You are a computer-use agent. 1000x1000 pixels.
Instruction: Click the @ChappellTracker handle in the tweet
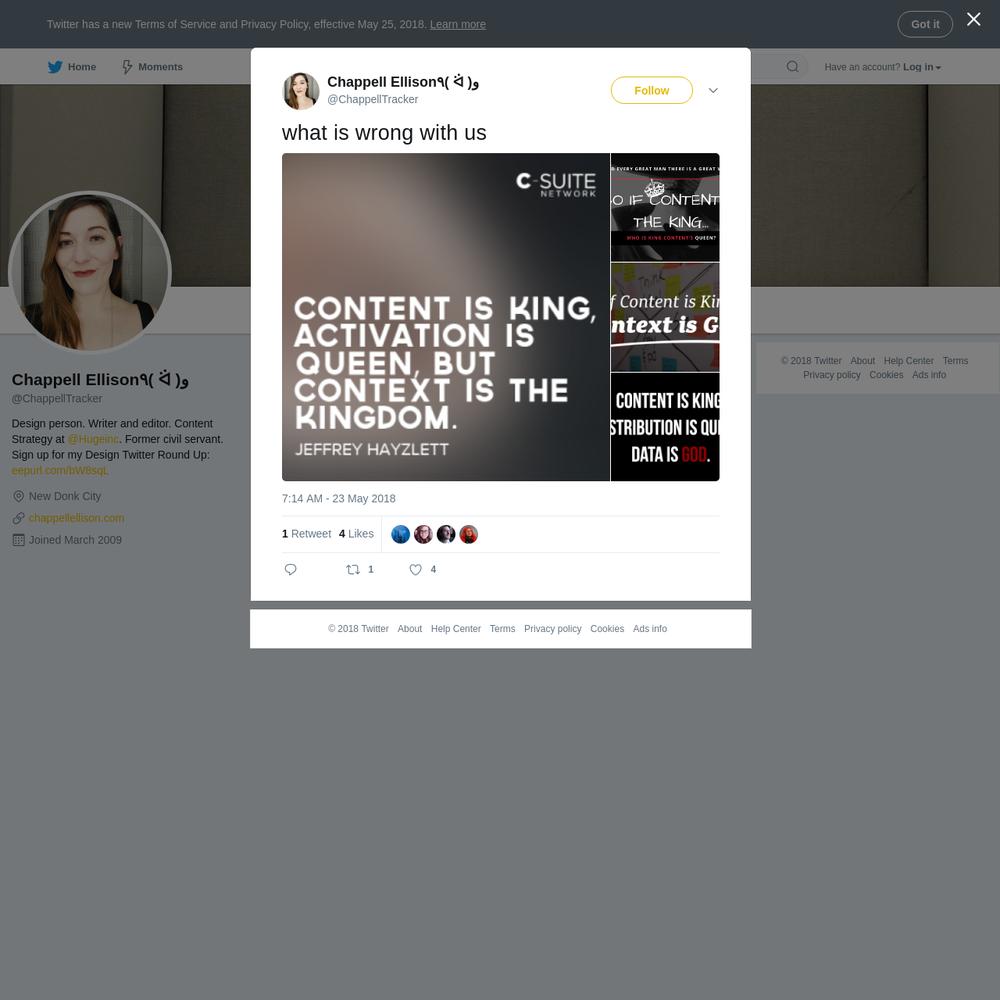(x=372, y=99)
